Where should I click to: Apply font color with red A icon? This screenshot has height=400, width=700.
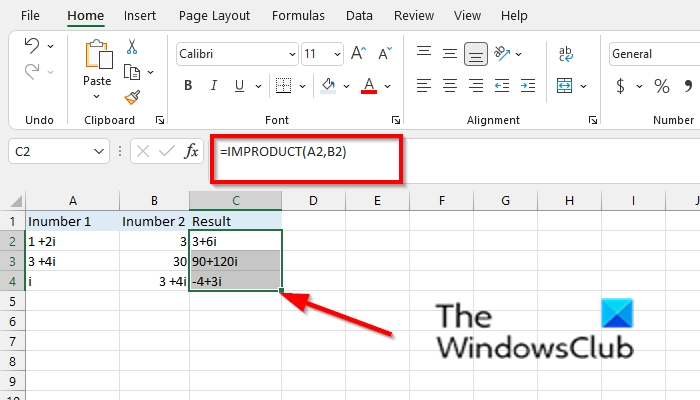pos(369,85)
